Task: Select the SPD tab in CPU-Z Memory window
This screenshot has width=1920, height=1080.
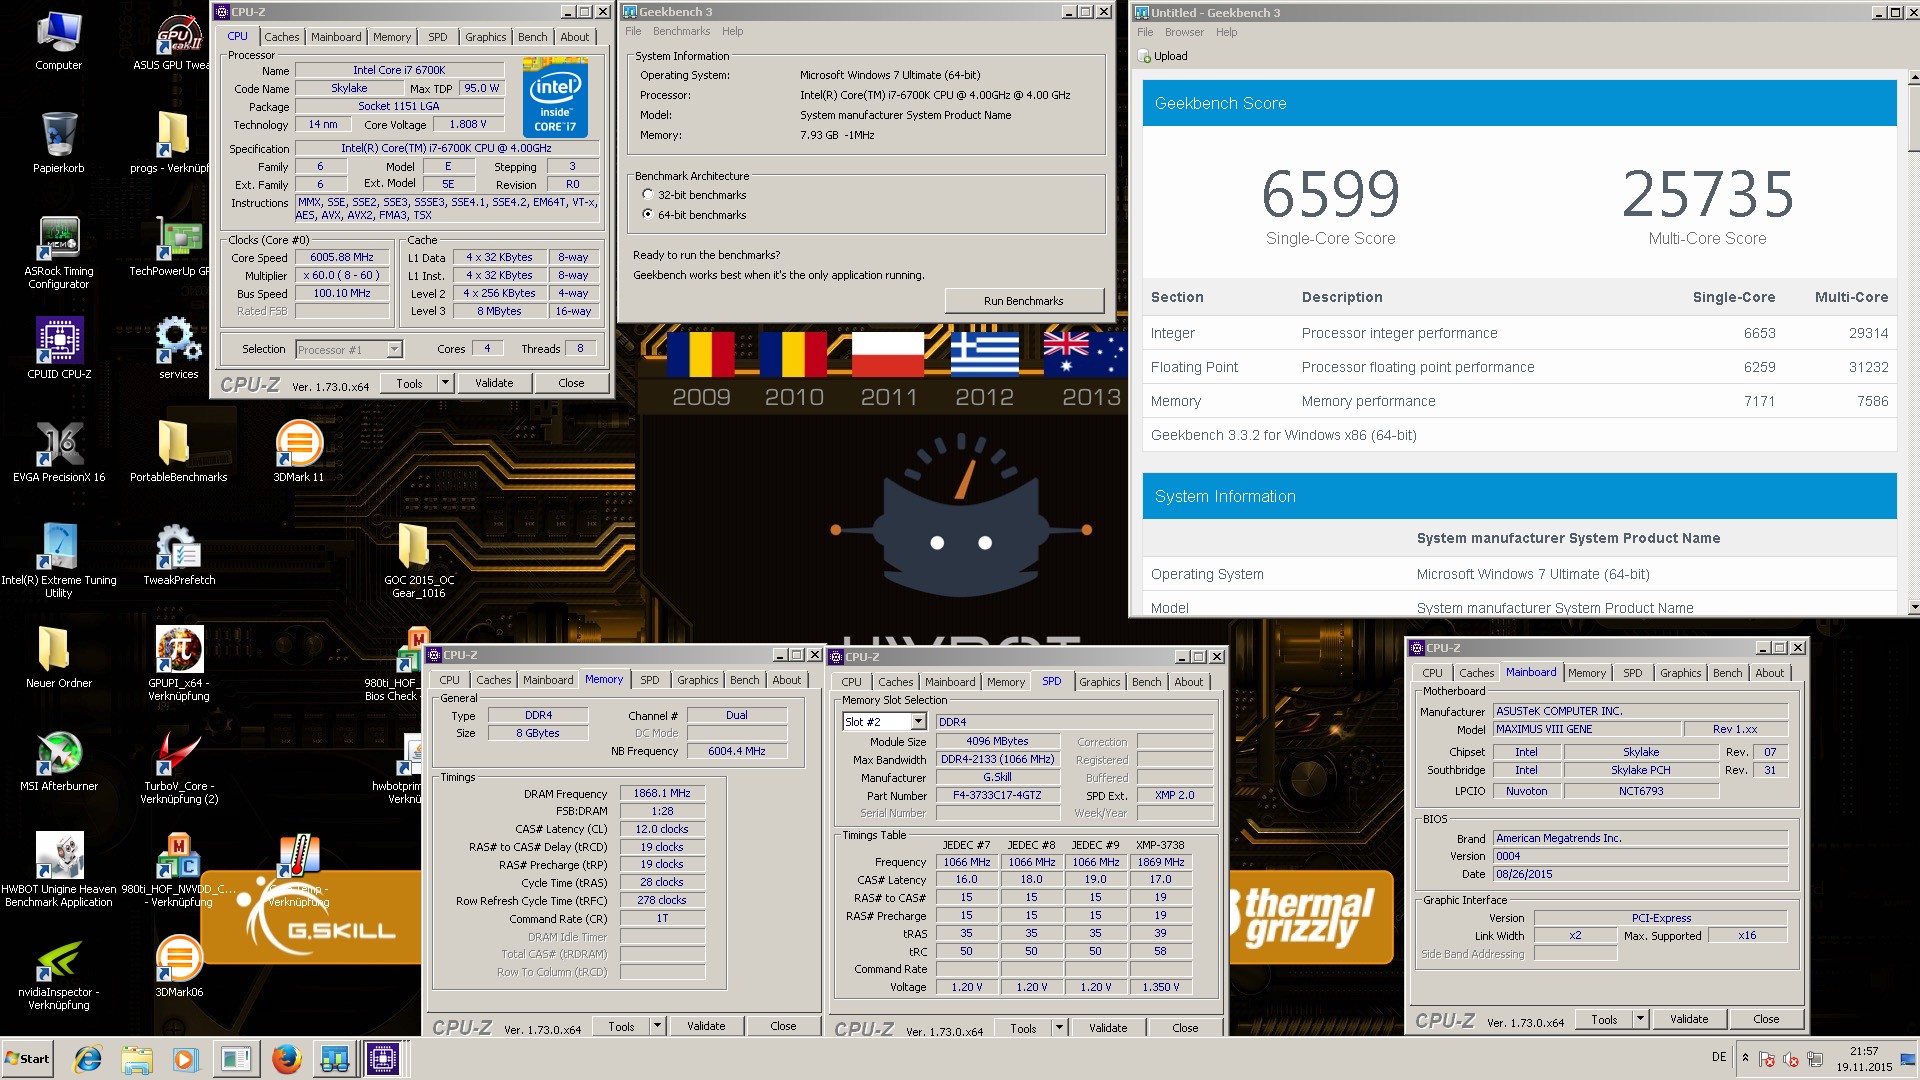Action: coord(649,680)
